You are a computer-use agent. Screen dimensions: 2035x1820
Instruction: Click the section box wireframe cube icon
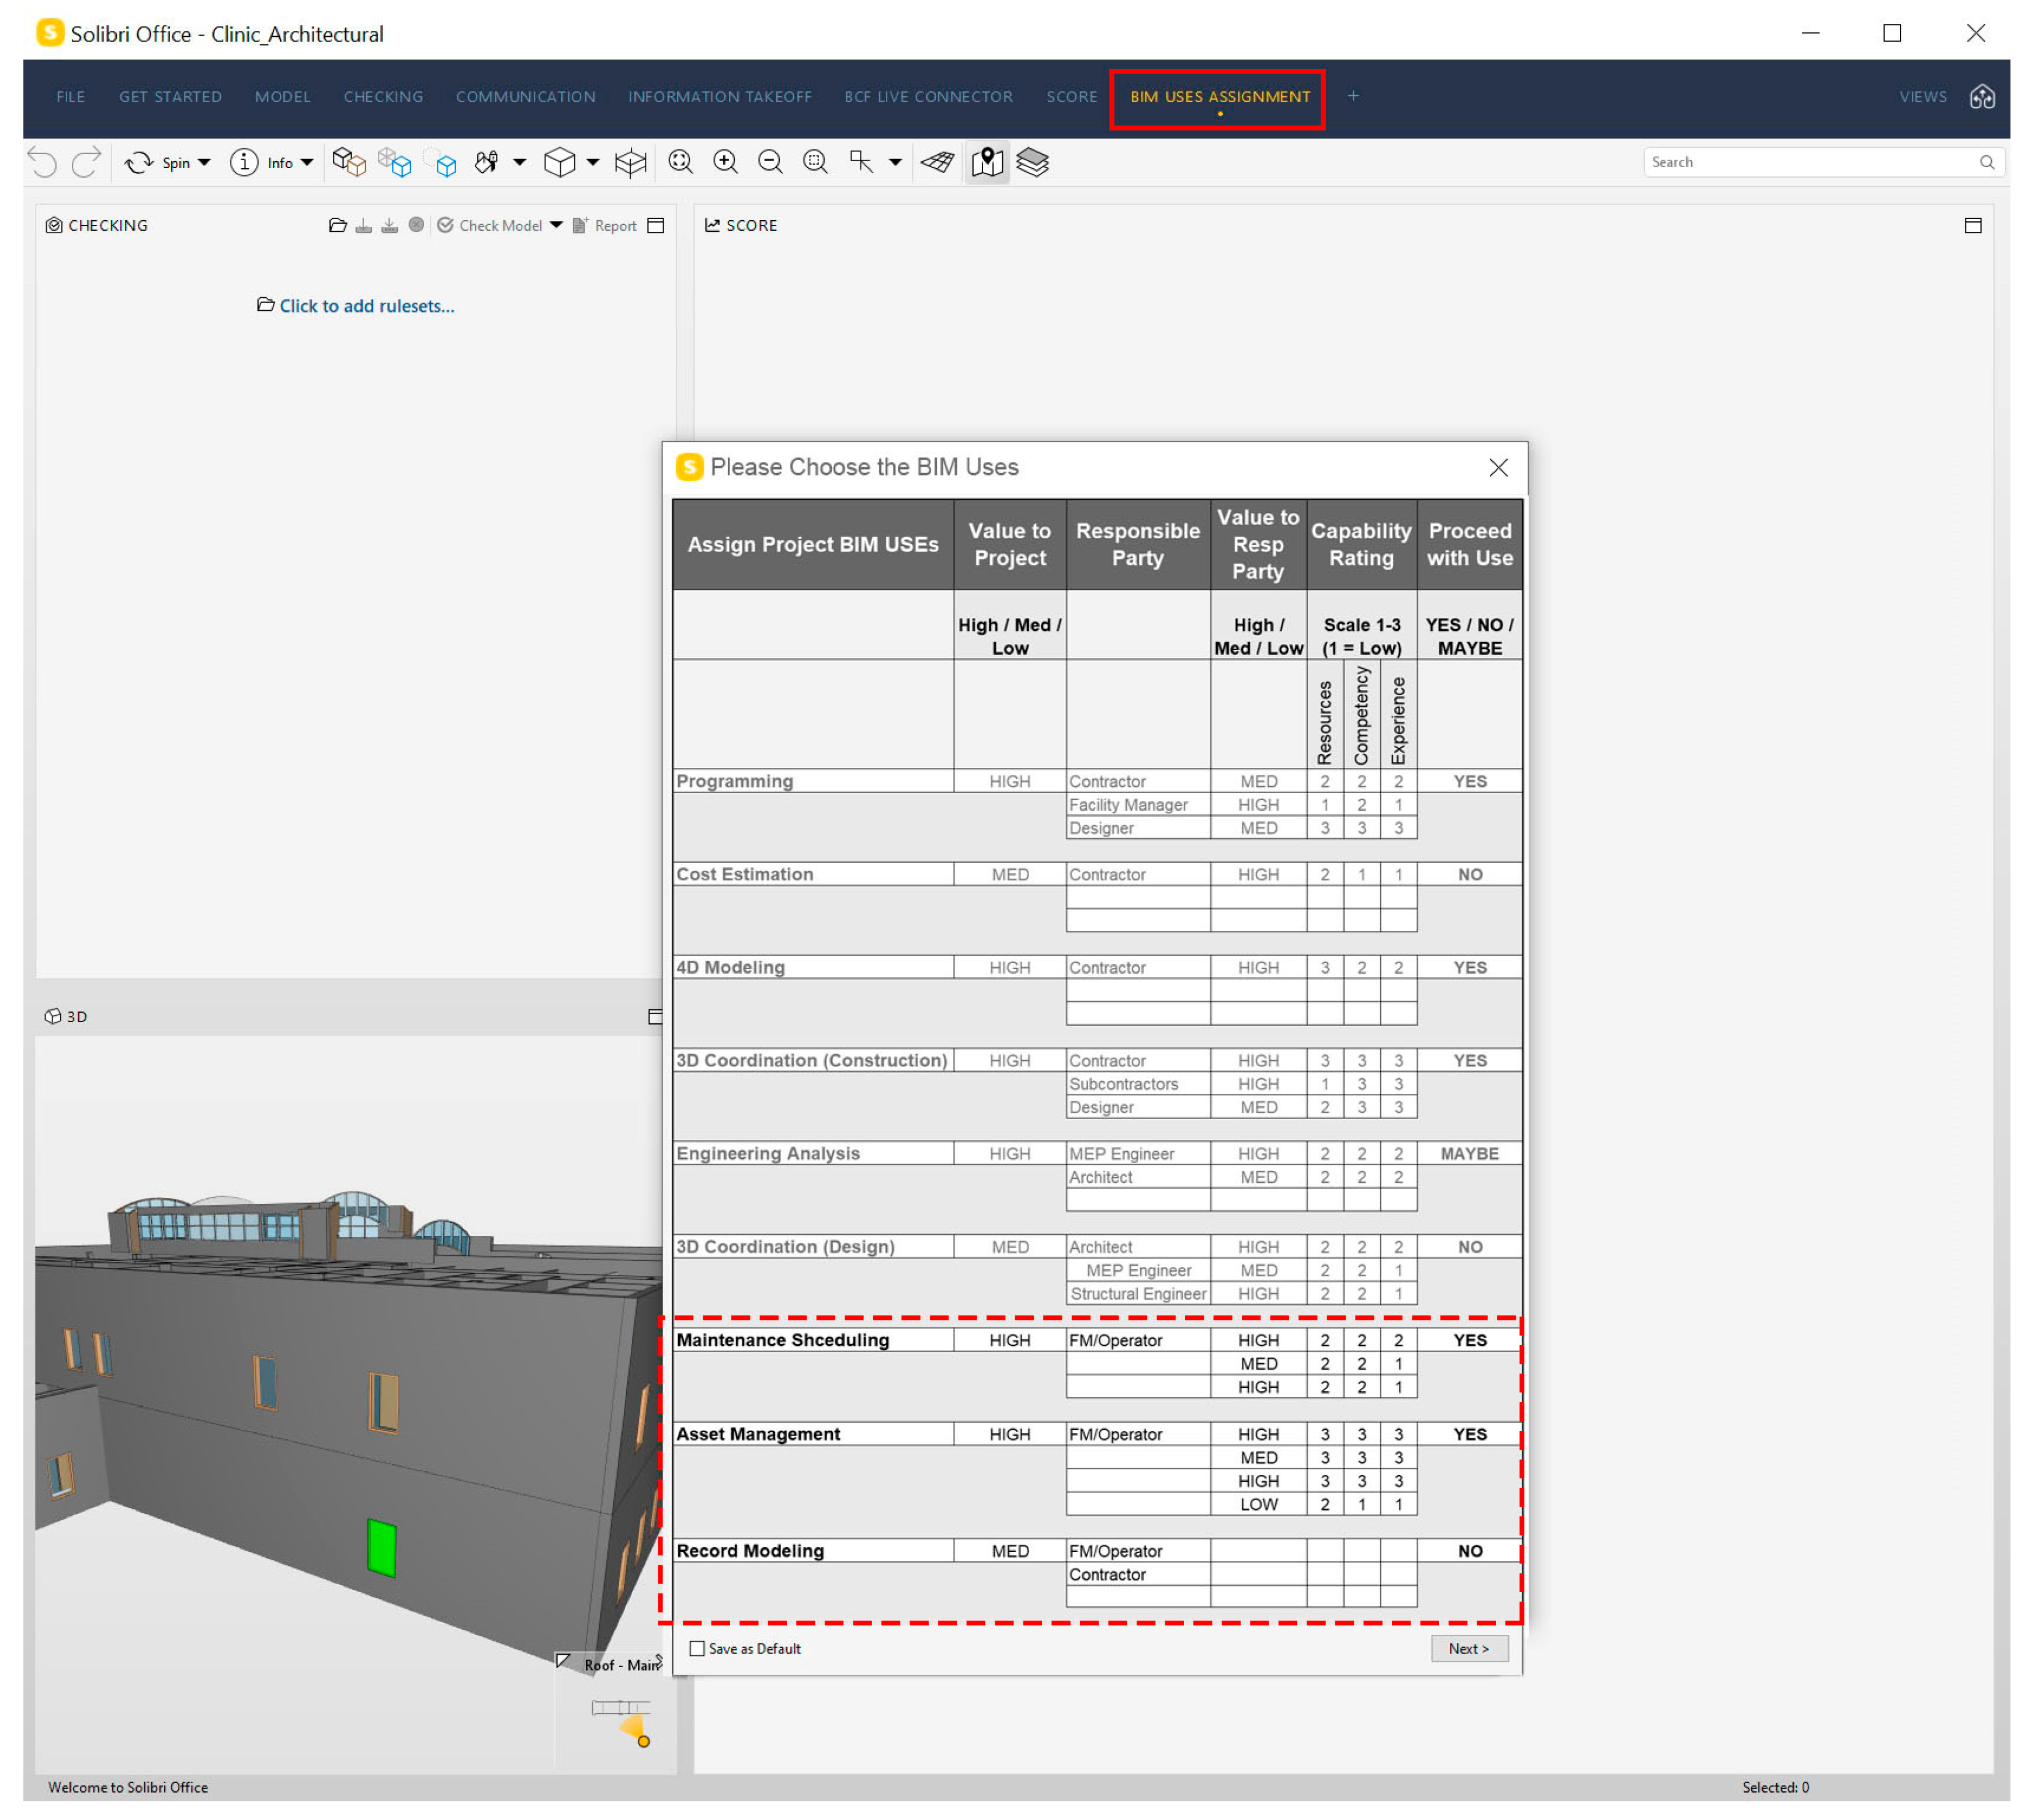coord(630,162)
